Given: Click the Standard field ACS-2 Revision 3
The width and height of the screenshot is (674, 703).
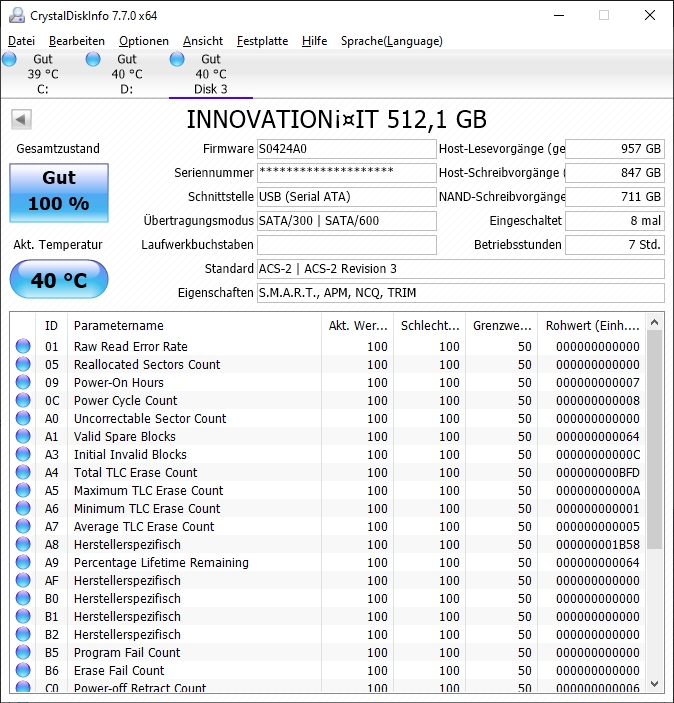Looking at the screenshot, I should tap(461, 269).
